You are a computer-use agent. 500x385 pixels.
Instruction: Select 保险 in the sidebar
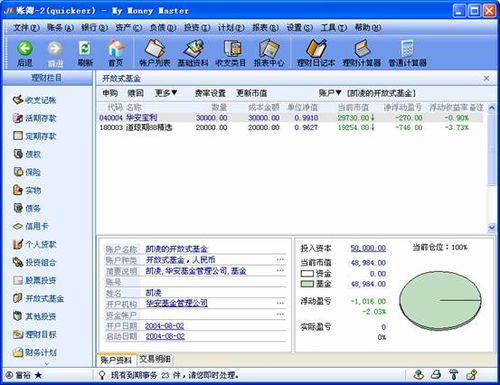pos(27,172)
